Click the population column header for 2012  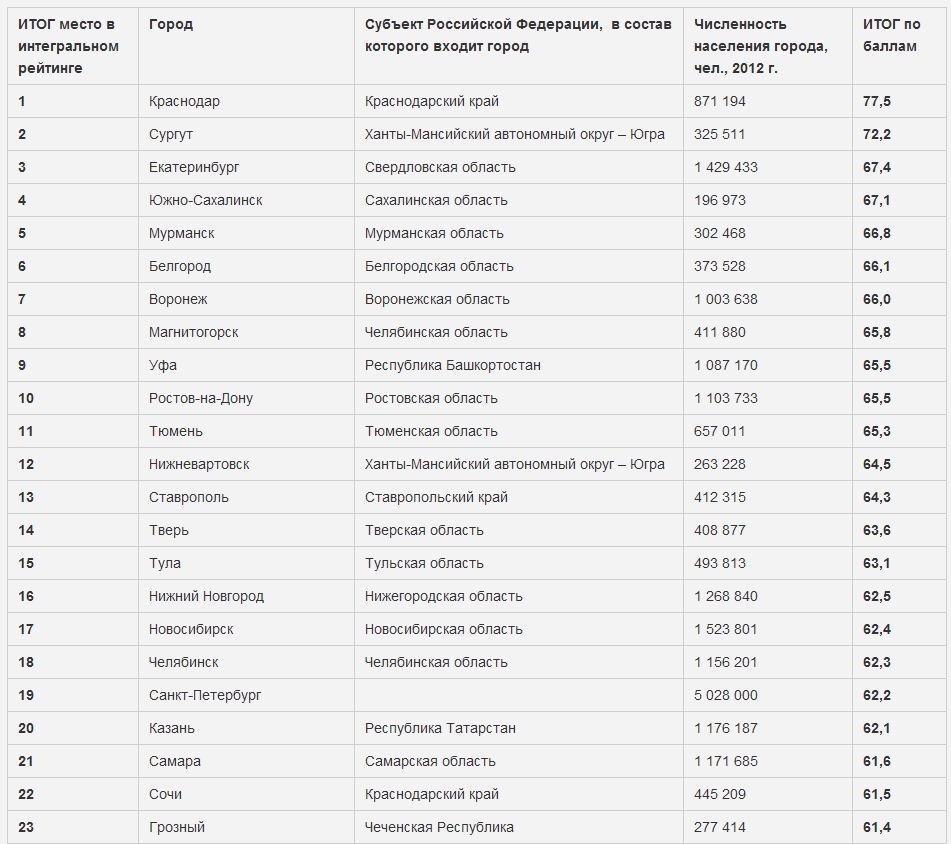click(760, 46)
